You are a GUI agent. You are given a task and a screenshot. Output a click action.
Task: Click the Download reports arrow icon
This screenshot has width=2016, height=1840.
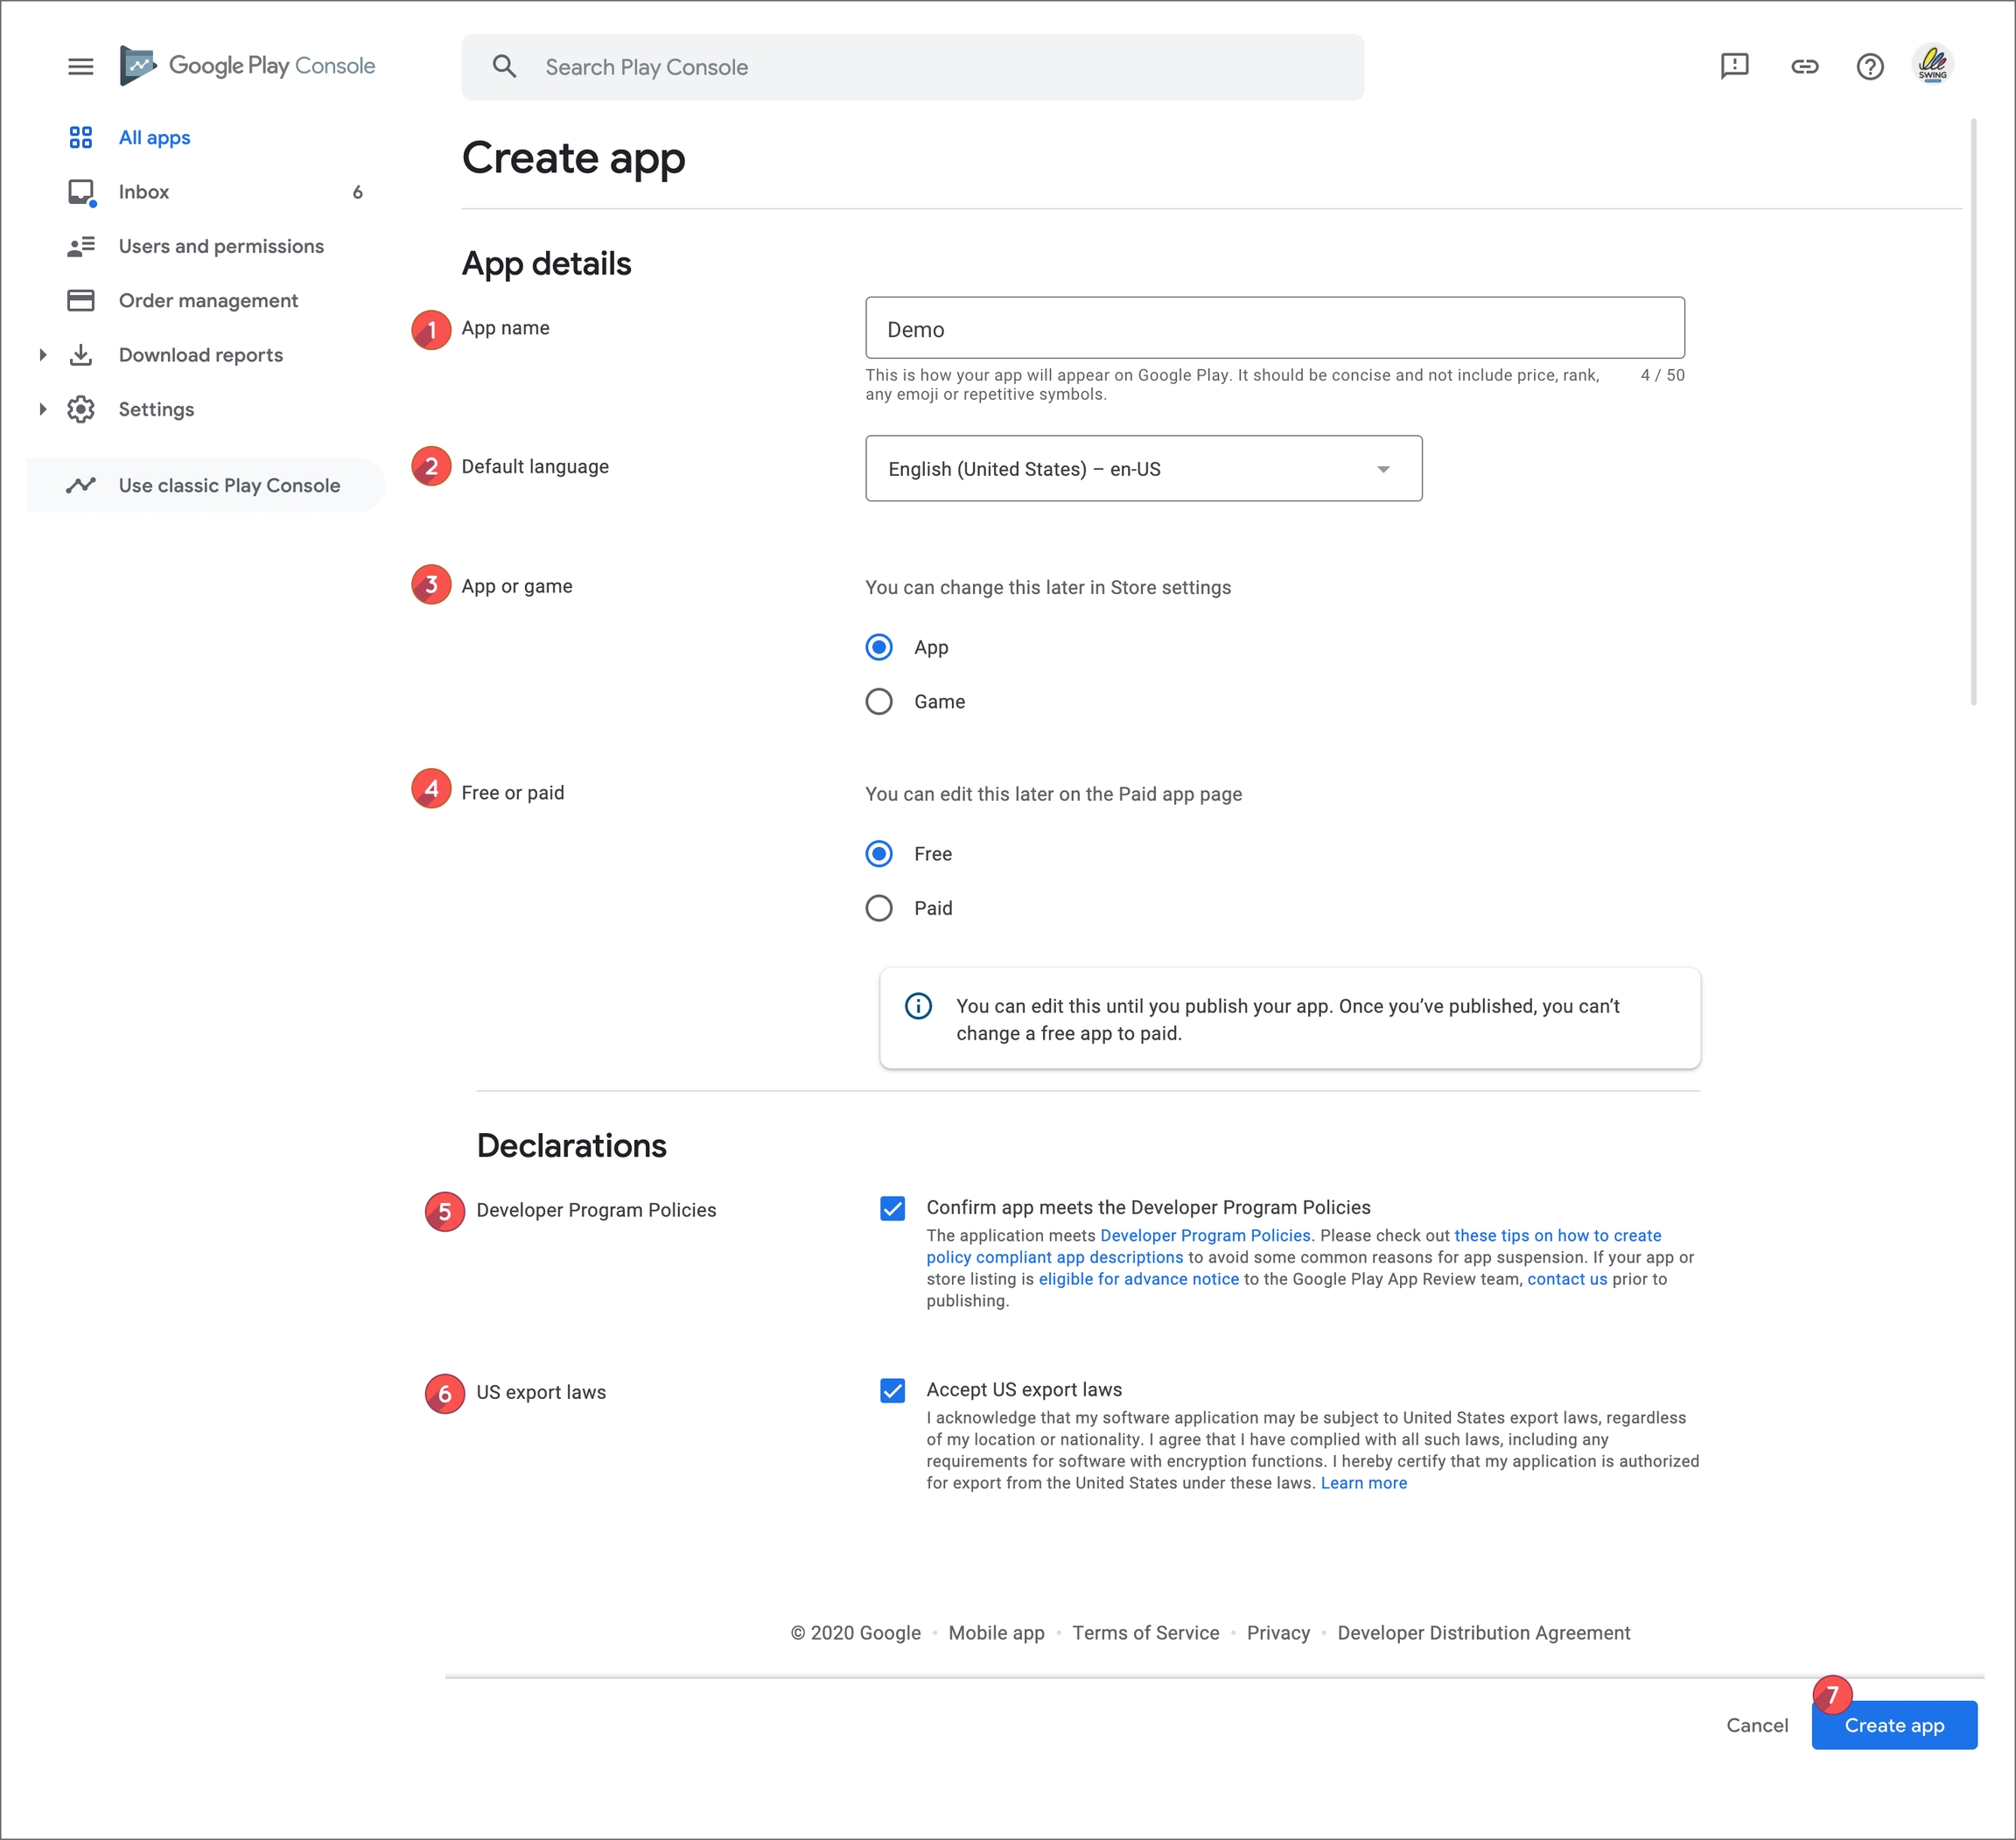[x=81, y=355]
